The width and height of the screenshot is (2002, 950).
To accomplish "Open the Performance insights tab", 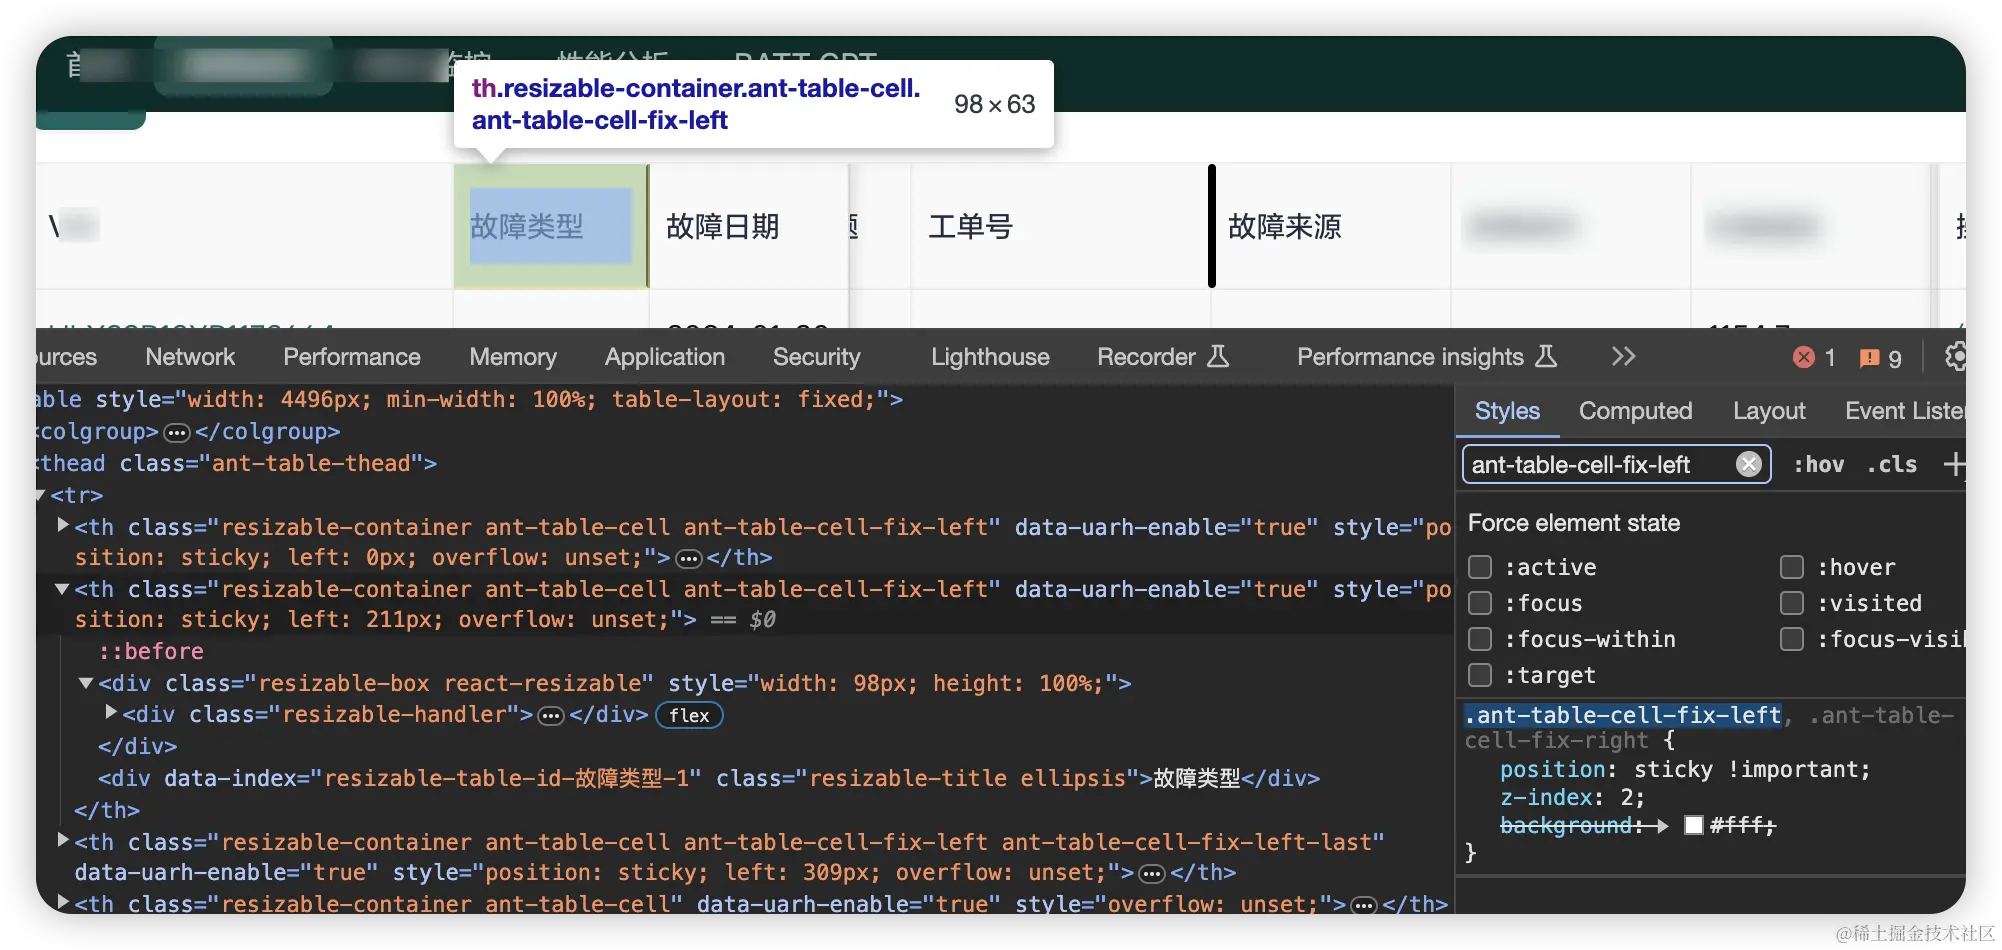I will pyautogui.click(x=1410, y=357).
